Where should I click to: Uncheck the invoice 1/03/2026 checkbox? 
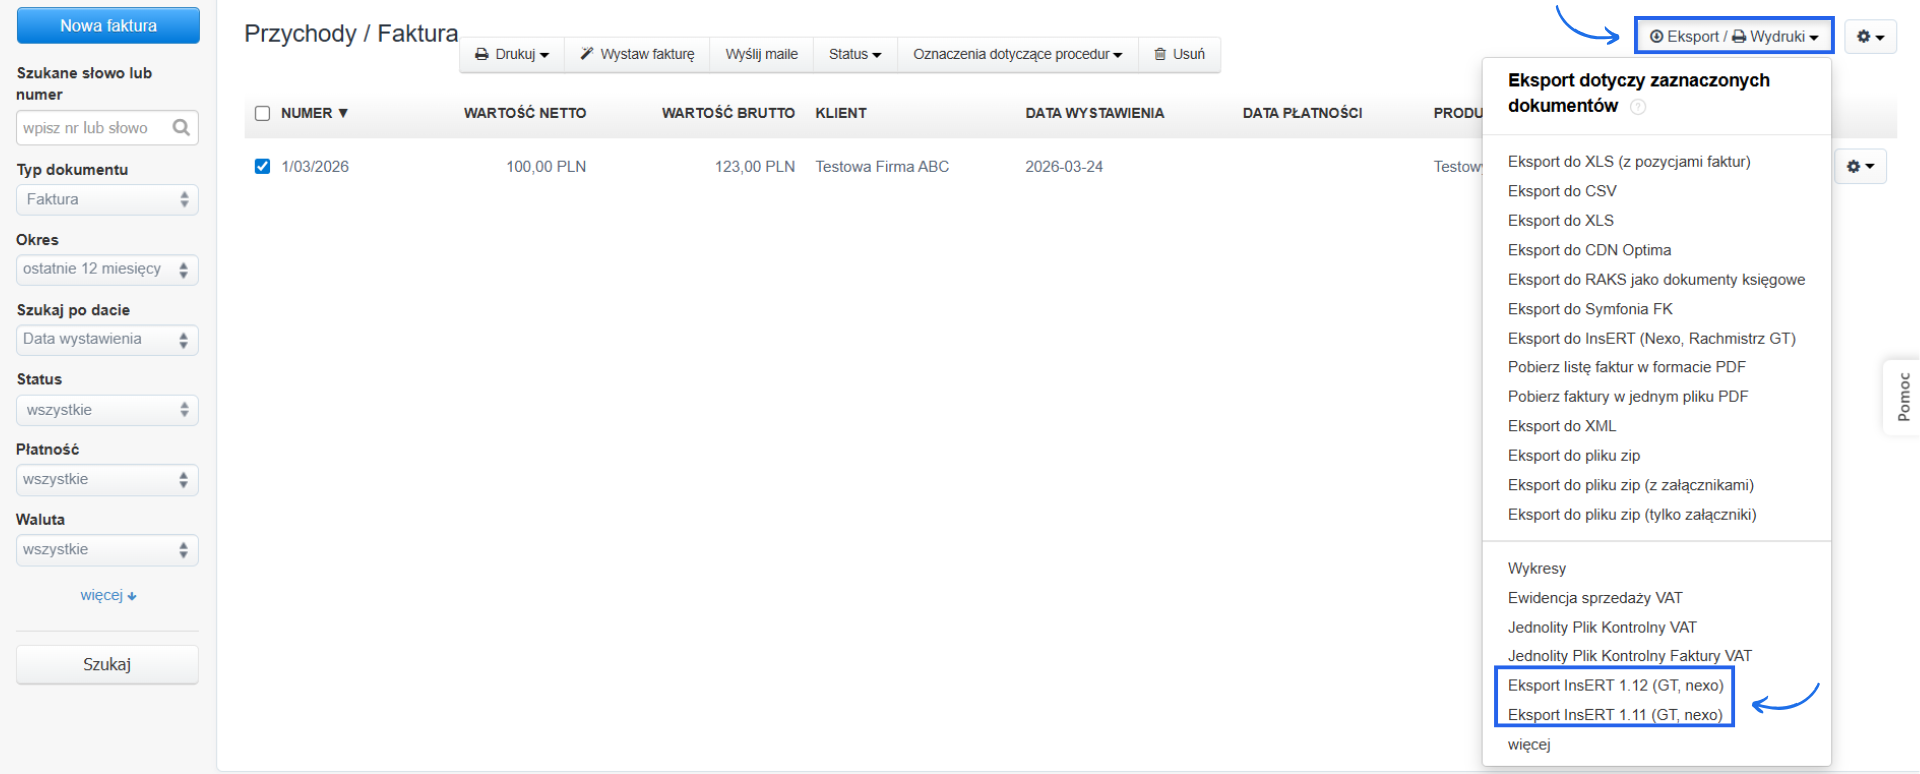[x=262, y=166]
